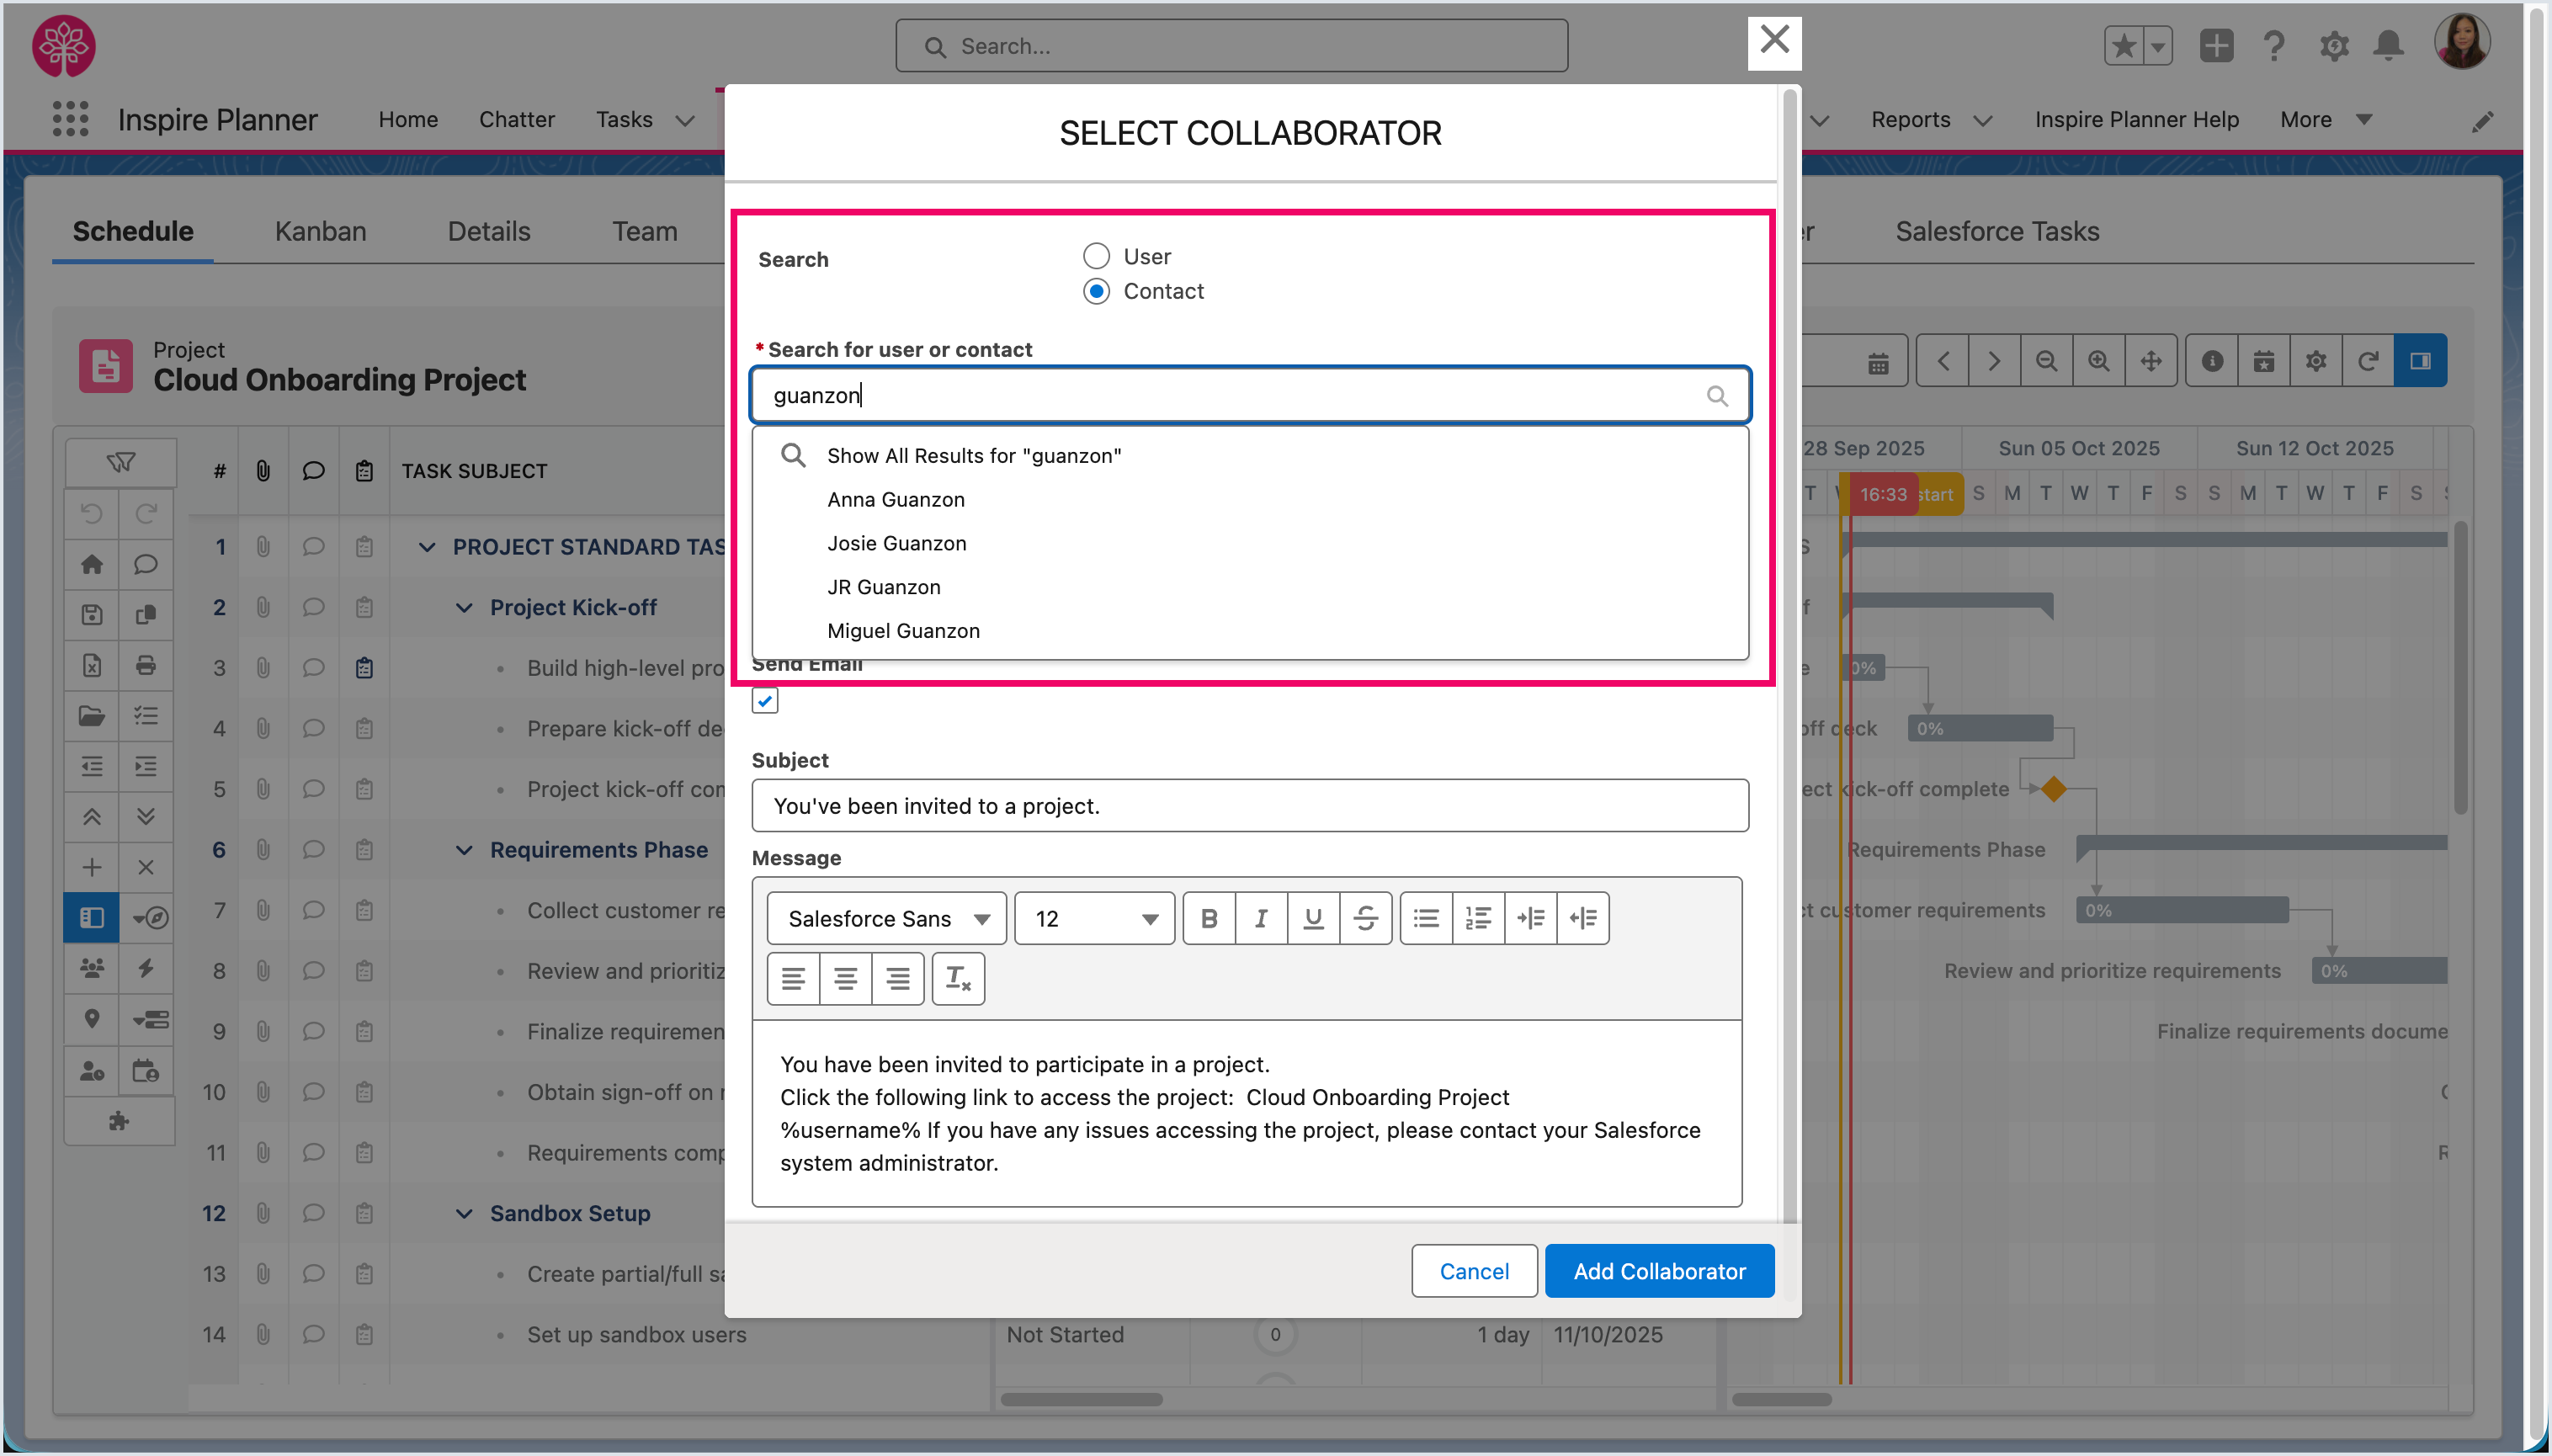Select Show All Results for guanzon
The image size is (2552, 1456).
pos(973,456)
